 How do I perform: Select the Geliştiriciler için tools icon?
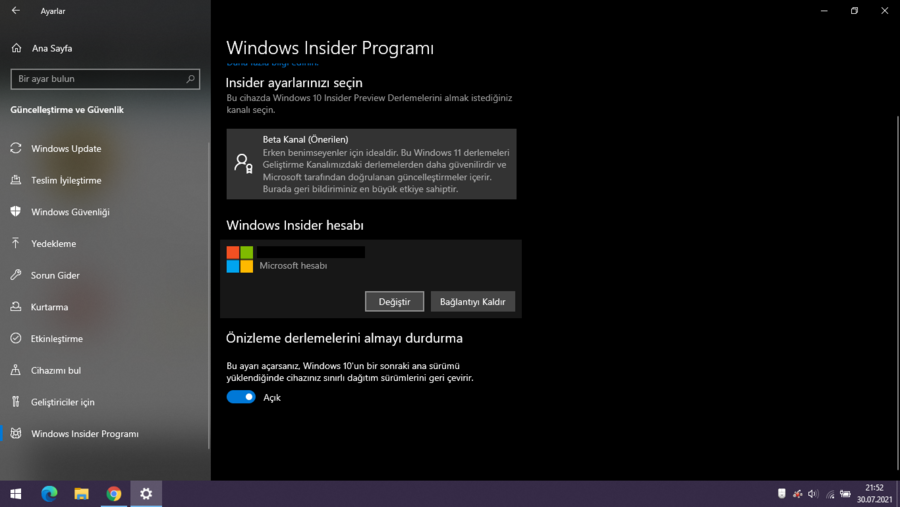coord(16,402)
